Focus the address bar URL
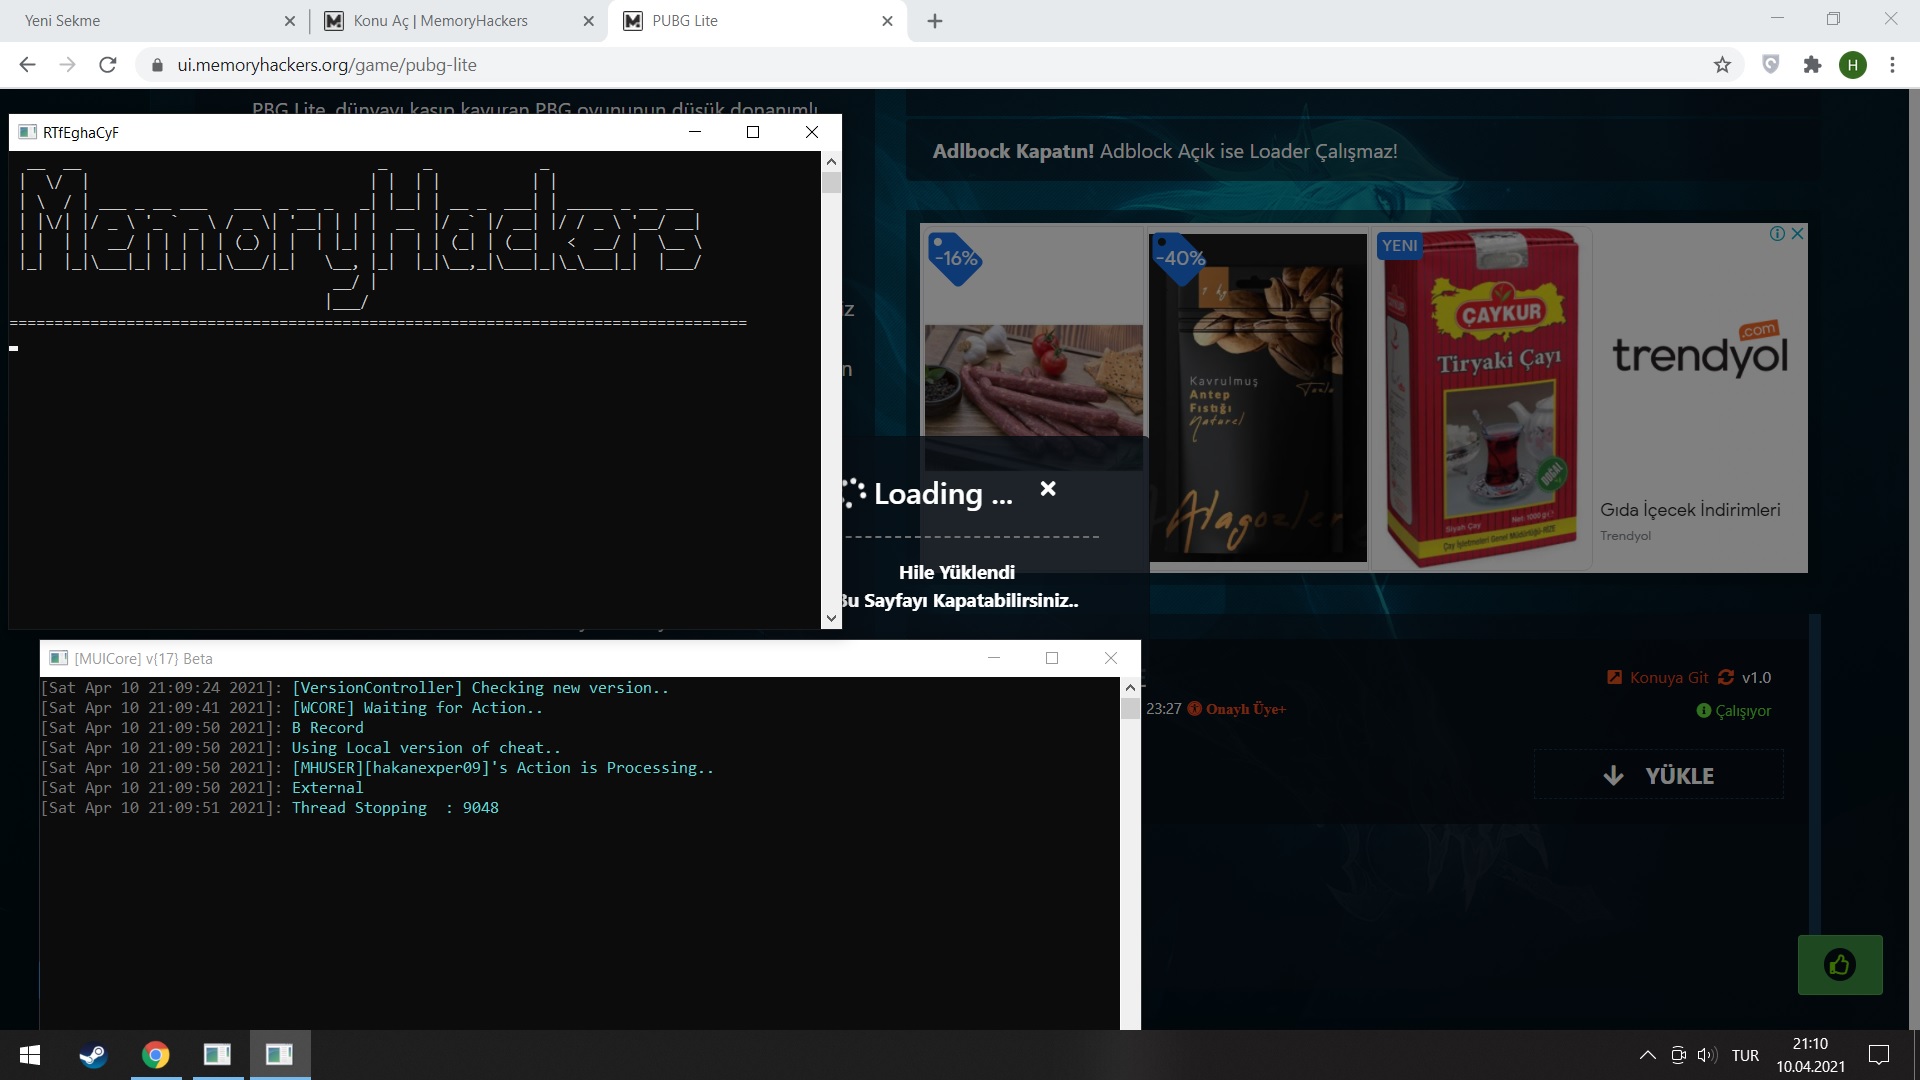The width and height of the screenshot is (1920, 1080). (x=327, y=65)
